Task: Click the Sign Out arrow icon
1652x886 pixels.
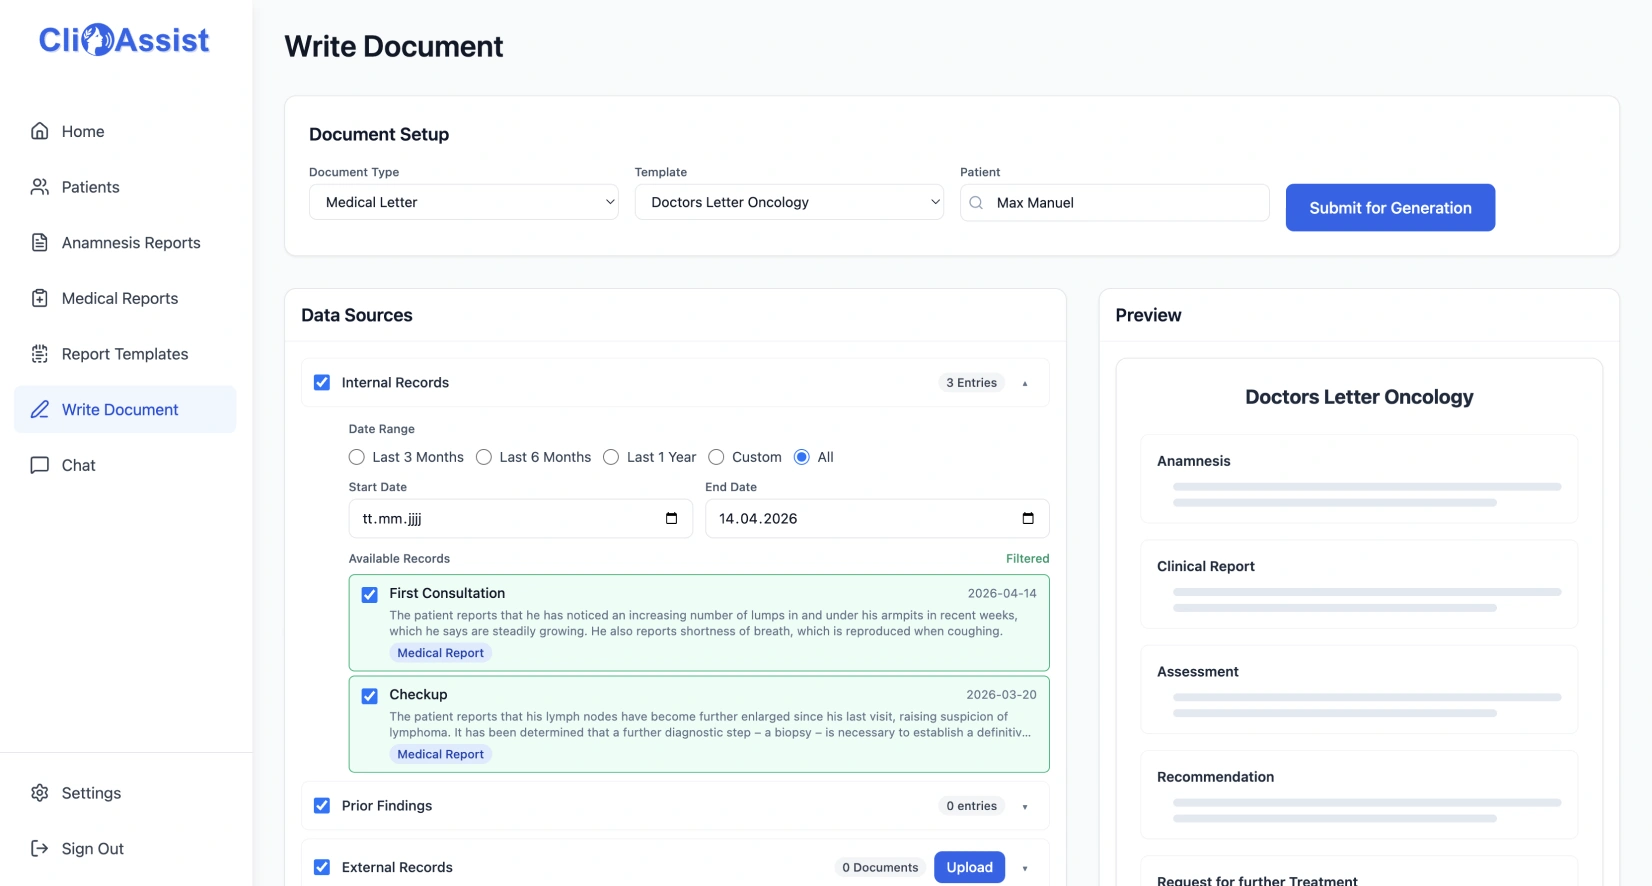Action: point(40,849)
